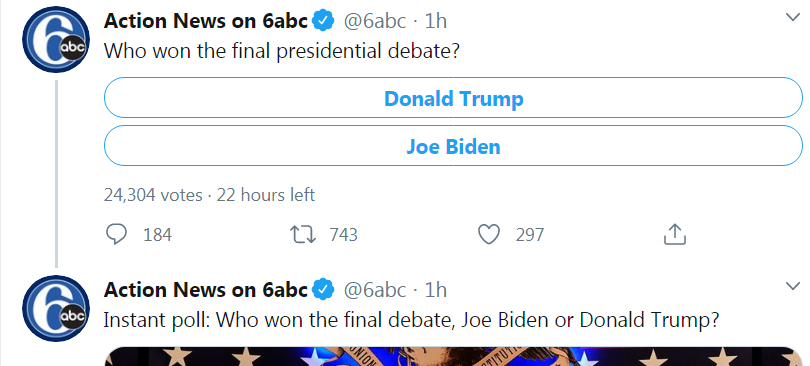Open Action News on 6abc name, first tweet
Image resolution: width=810 pixels, height=366 pixels.
[206, 21]
